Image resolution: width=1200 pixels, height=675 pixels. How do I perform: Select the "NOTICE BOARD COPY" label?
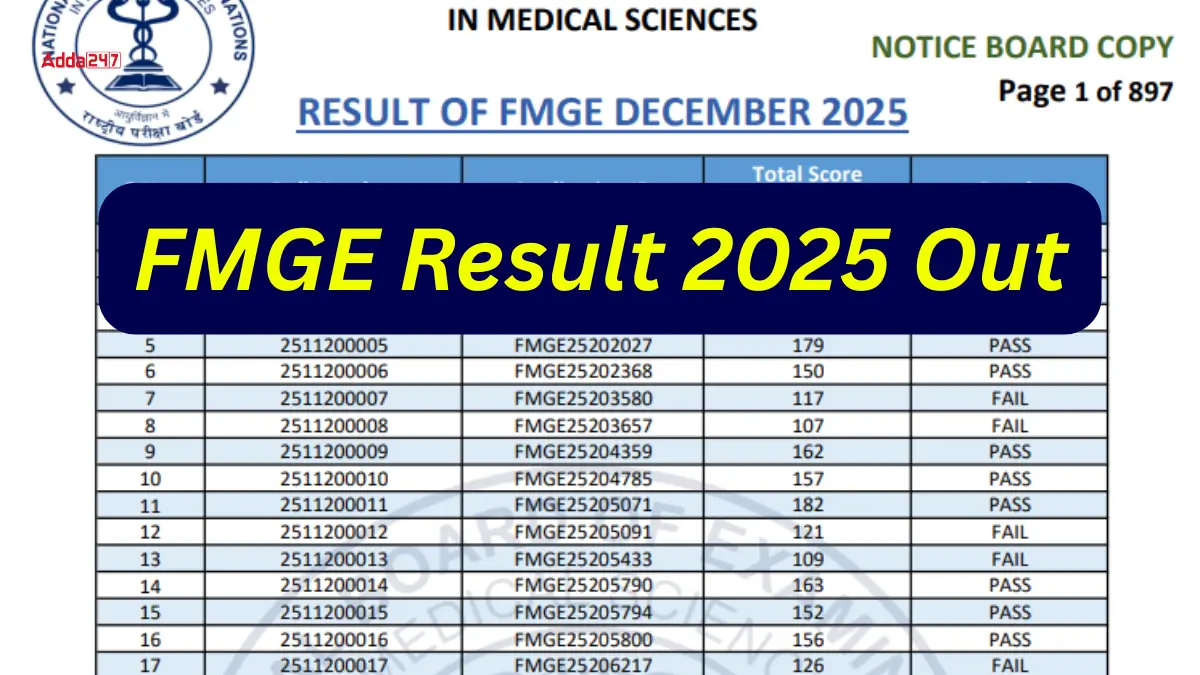1022,47
